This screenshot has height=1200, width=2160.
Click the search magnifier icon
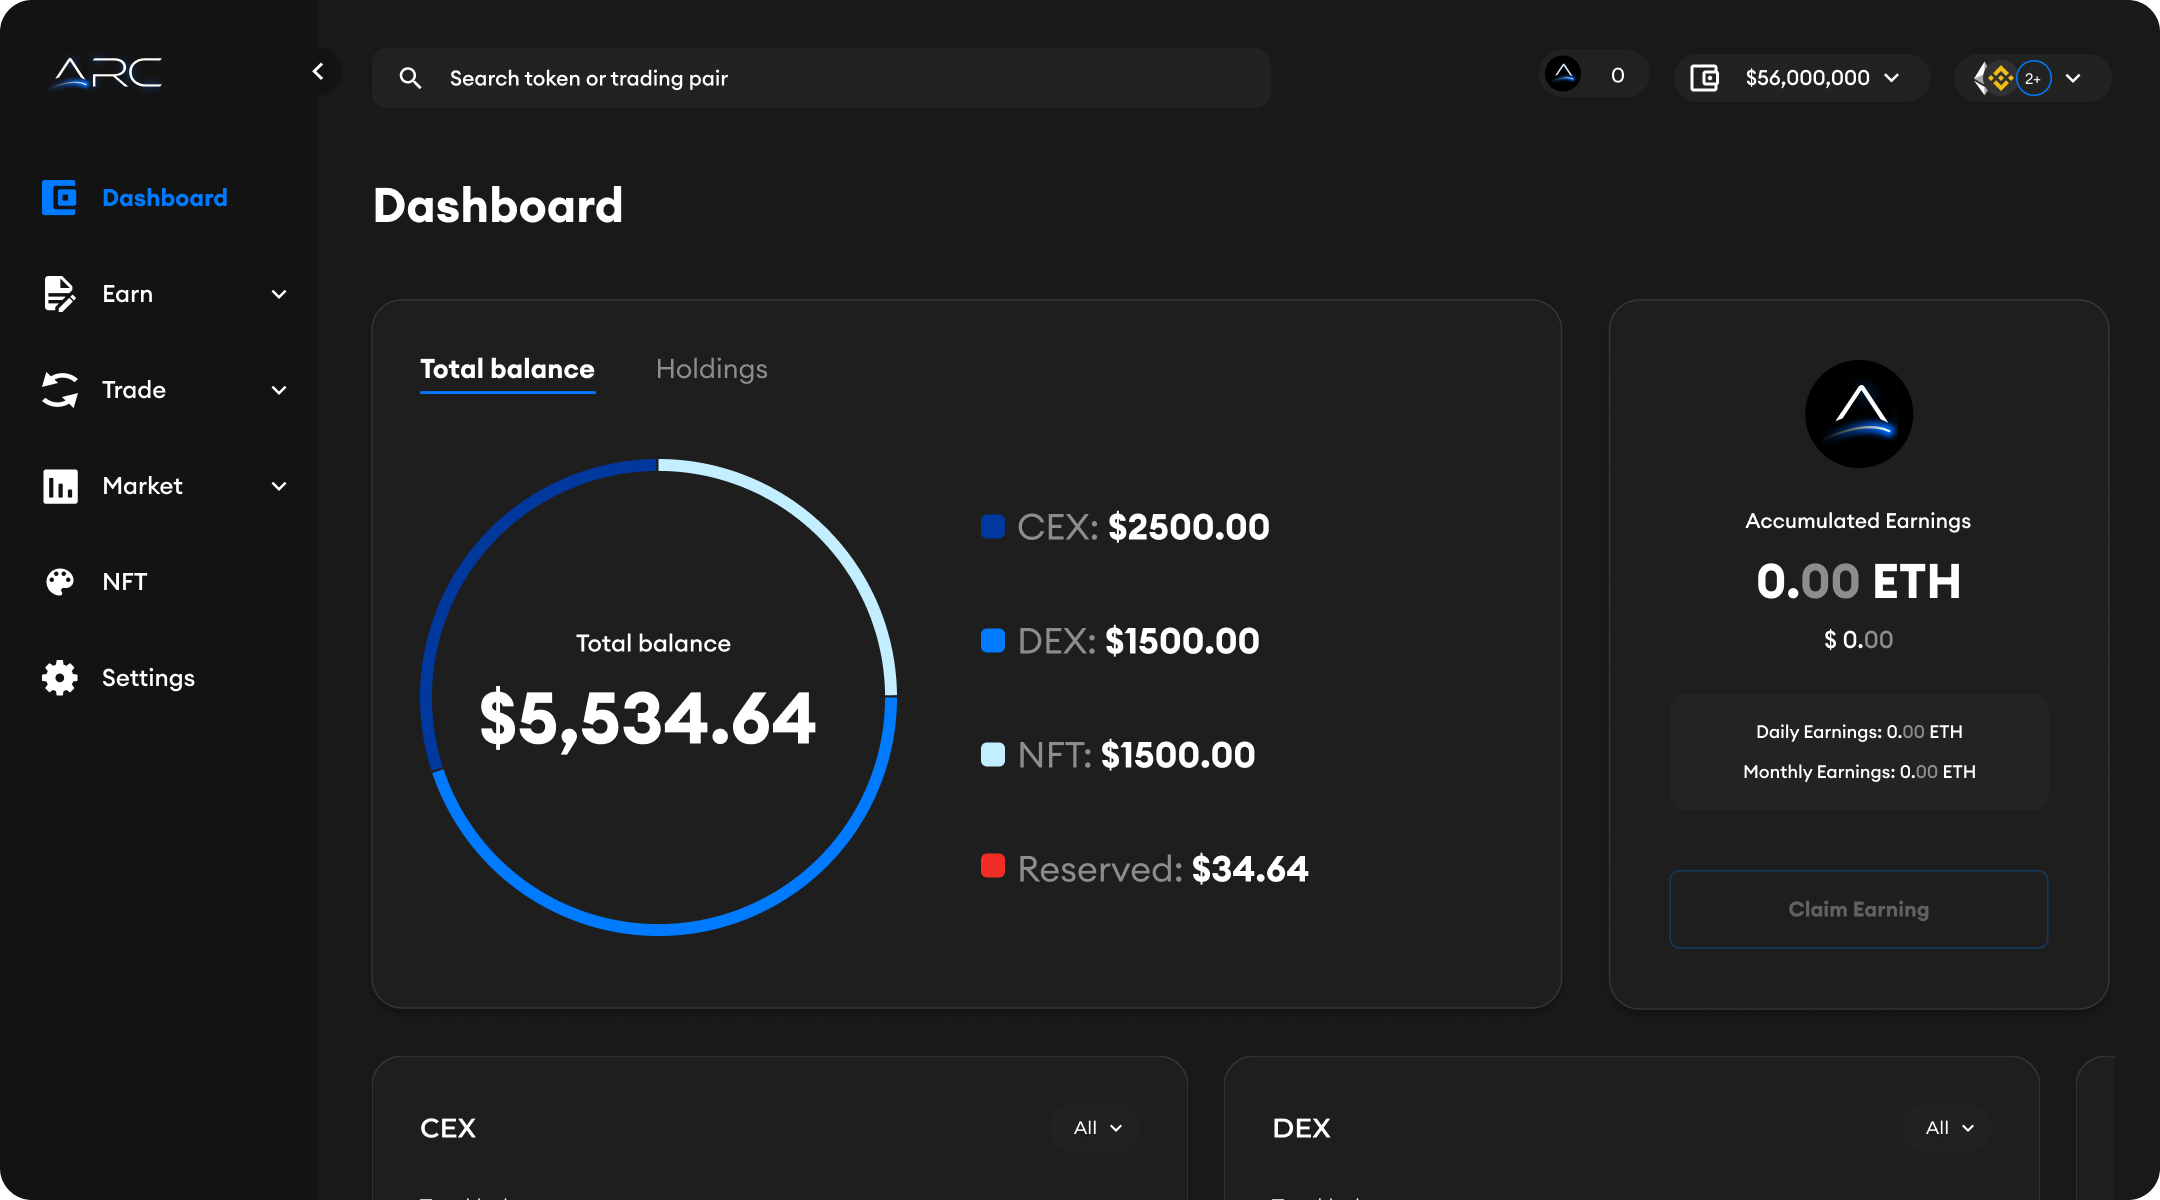(x=410, y=78)
